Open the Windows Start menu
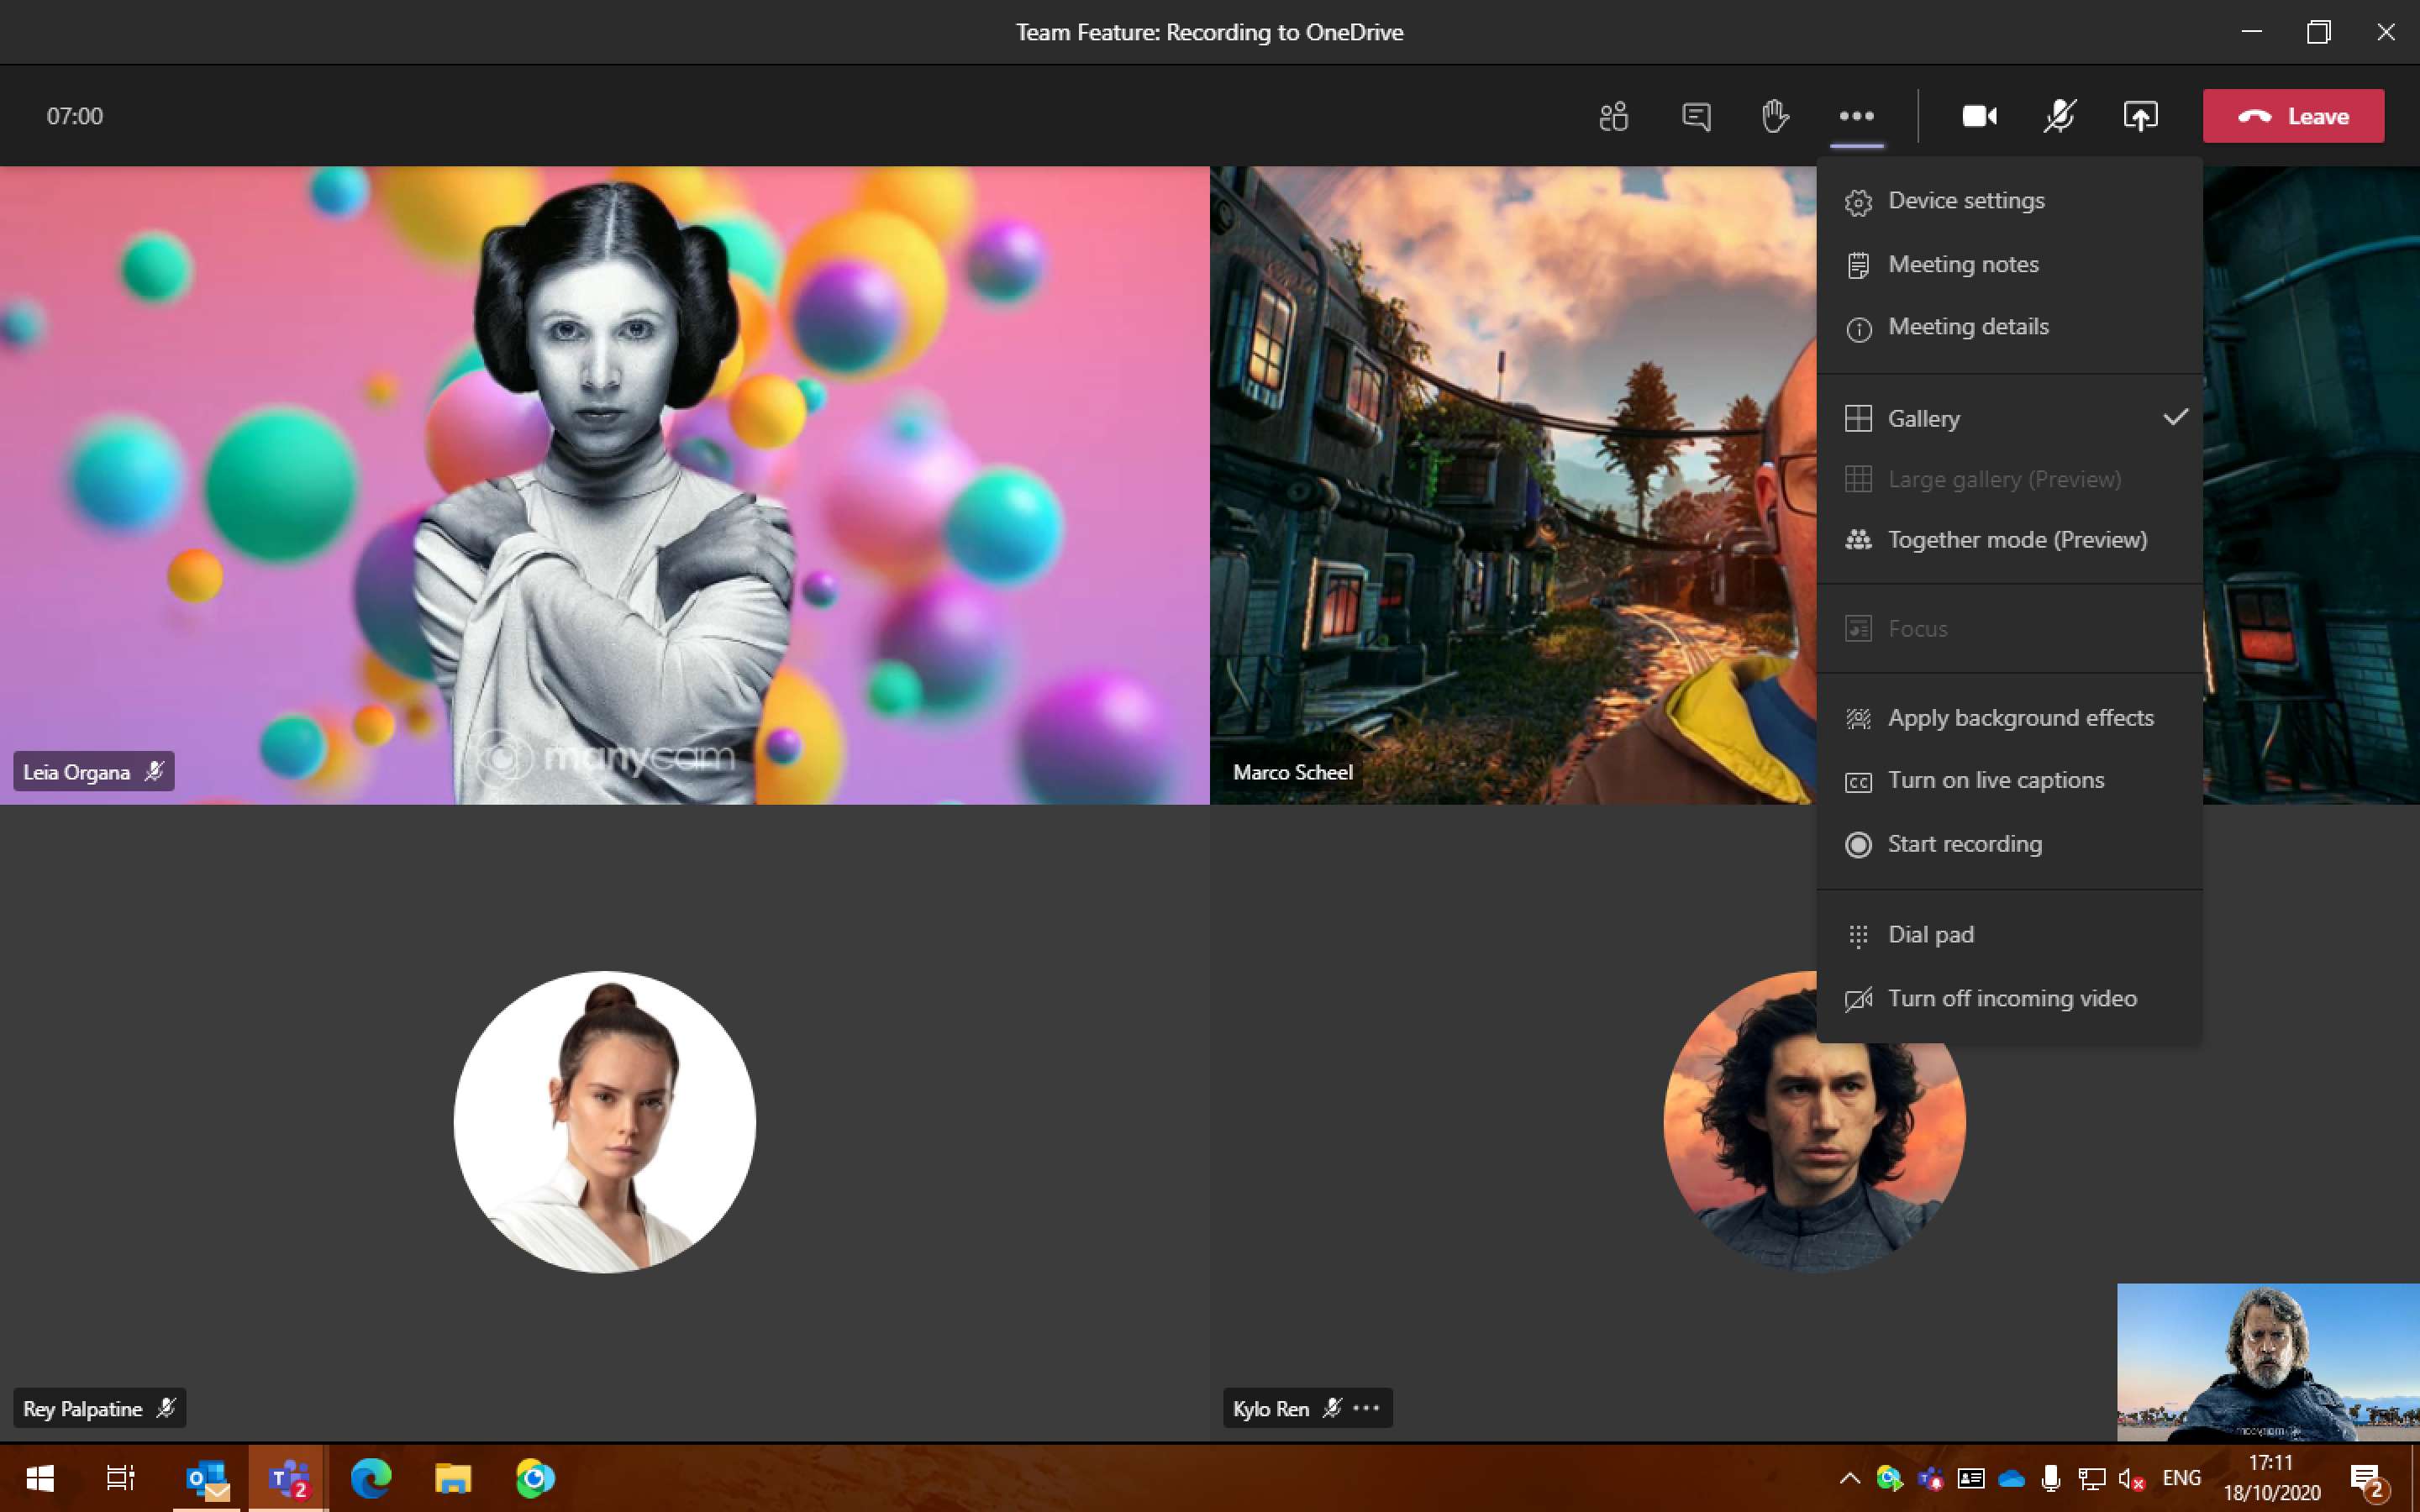The height and width of the screenshot is (1512, 2420). (x=40, y=1477)
